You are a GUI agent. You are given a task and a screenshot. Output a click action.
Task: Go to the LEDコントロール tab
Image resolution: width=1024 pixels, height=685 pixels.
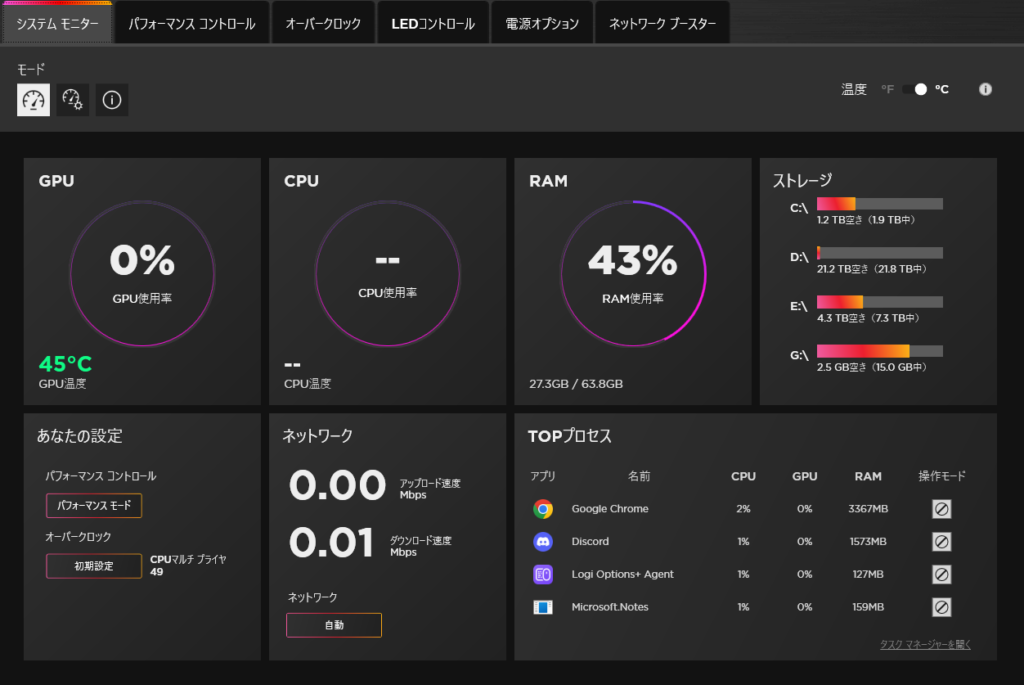433,24
